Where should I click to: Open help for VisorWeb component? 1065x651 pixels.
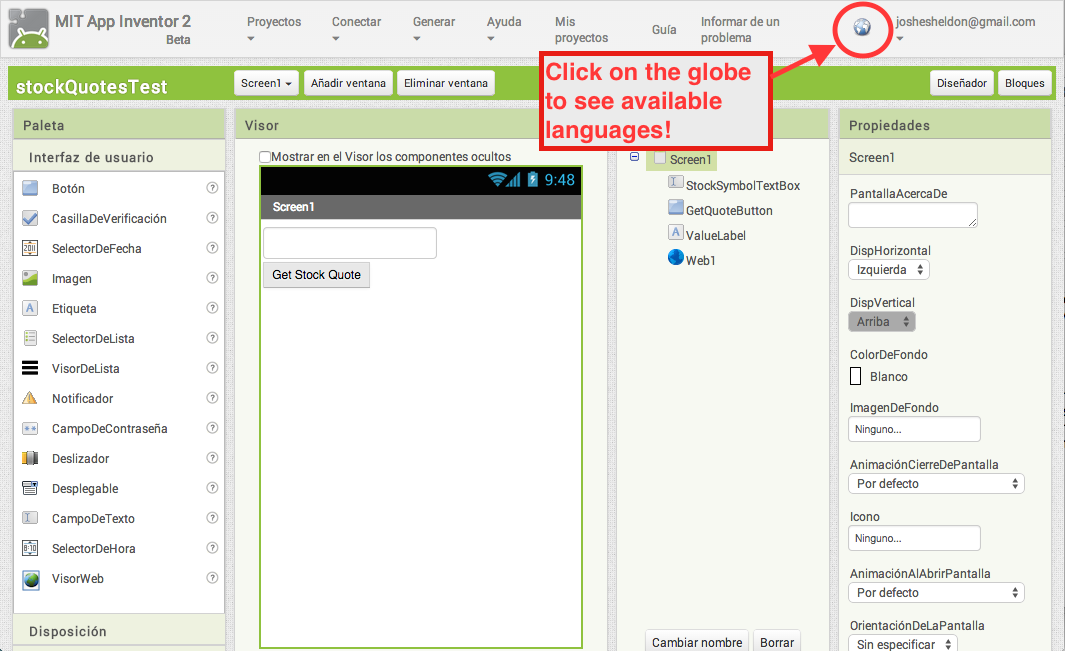(x=212, y=578)
